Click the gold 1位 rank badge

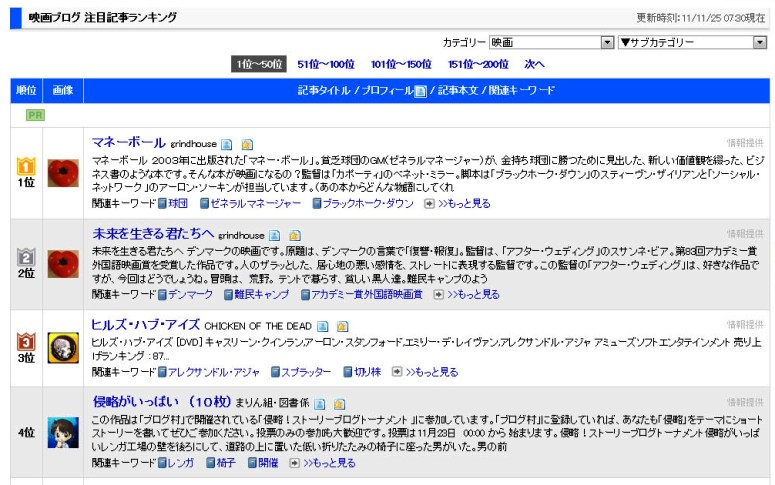click(x=26, y=166)
